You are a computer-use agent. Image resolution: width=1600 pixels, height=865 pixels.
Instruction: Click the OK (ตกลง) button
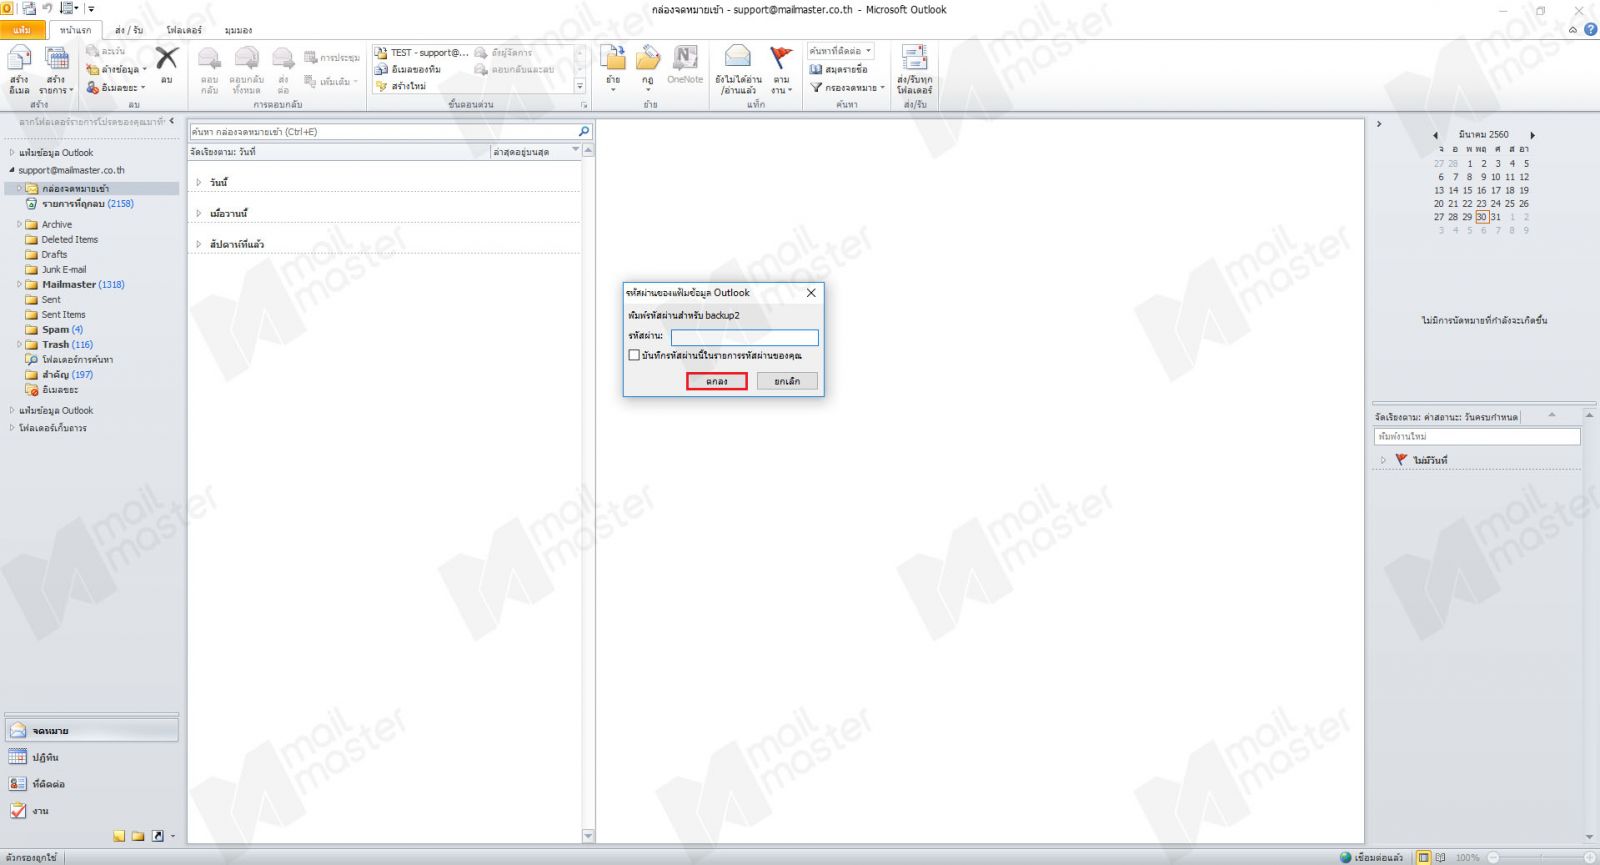coord(716,381)
